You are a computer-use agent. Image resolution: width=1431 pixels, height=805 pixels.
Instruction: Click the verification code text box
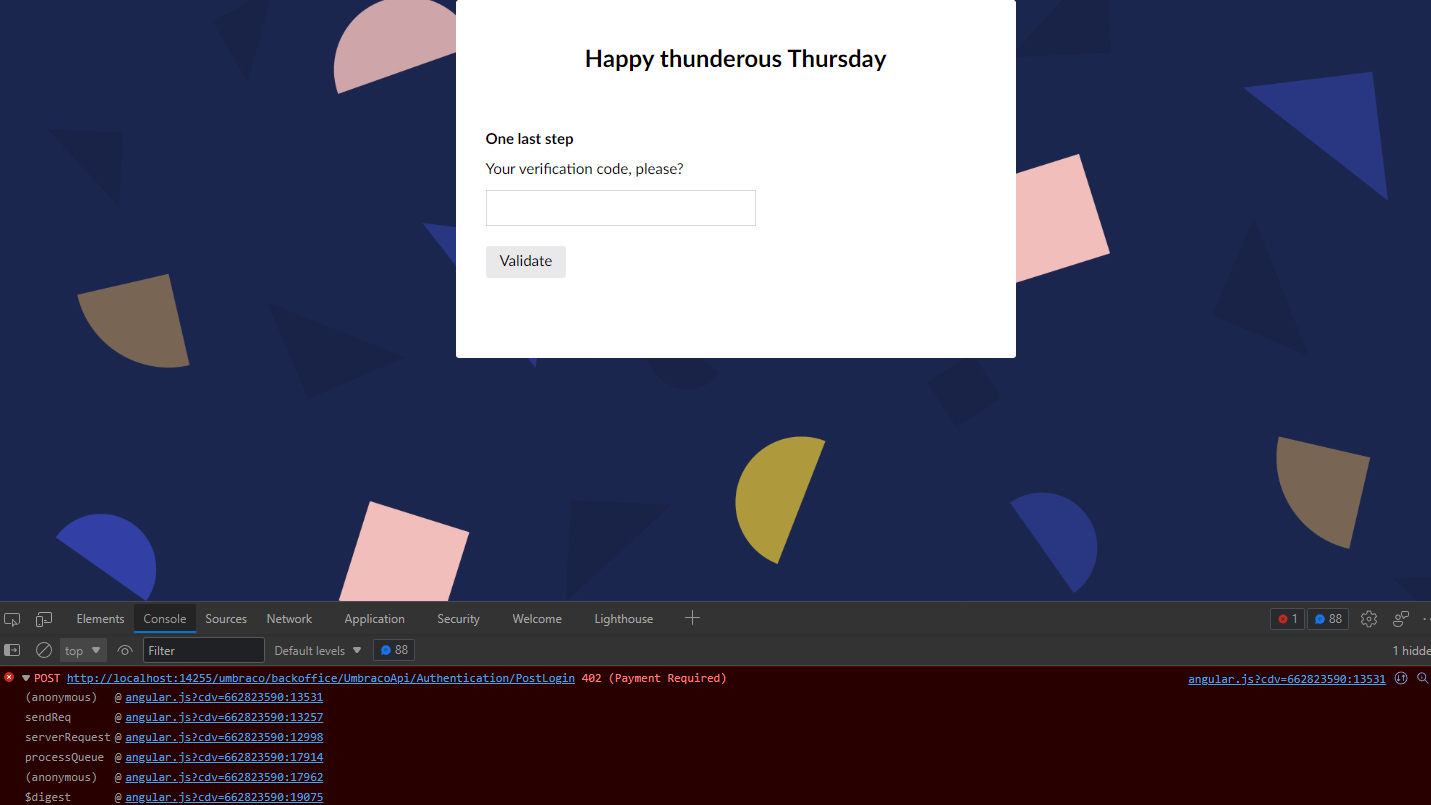(620, 207)
